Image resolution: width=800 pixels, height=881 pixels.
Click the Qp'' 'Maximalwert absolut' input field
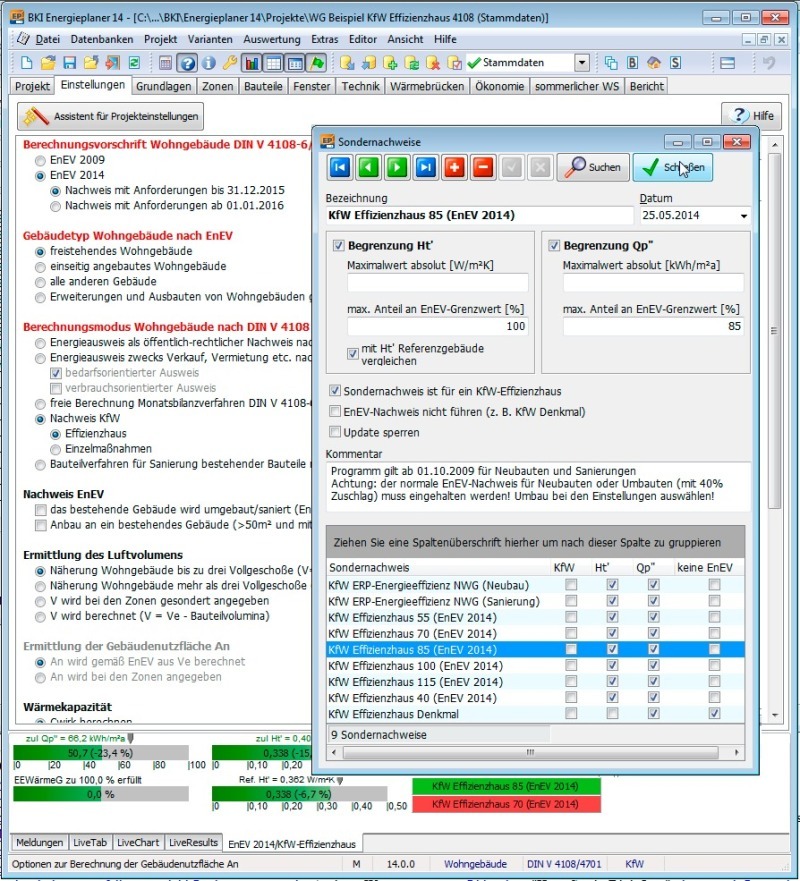[653, 282]
